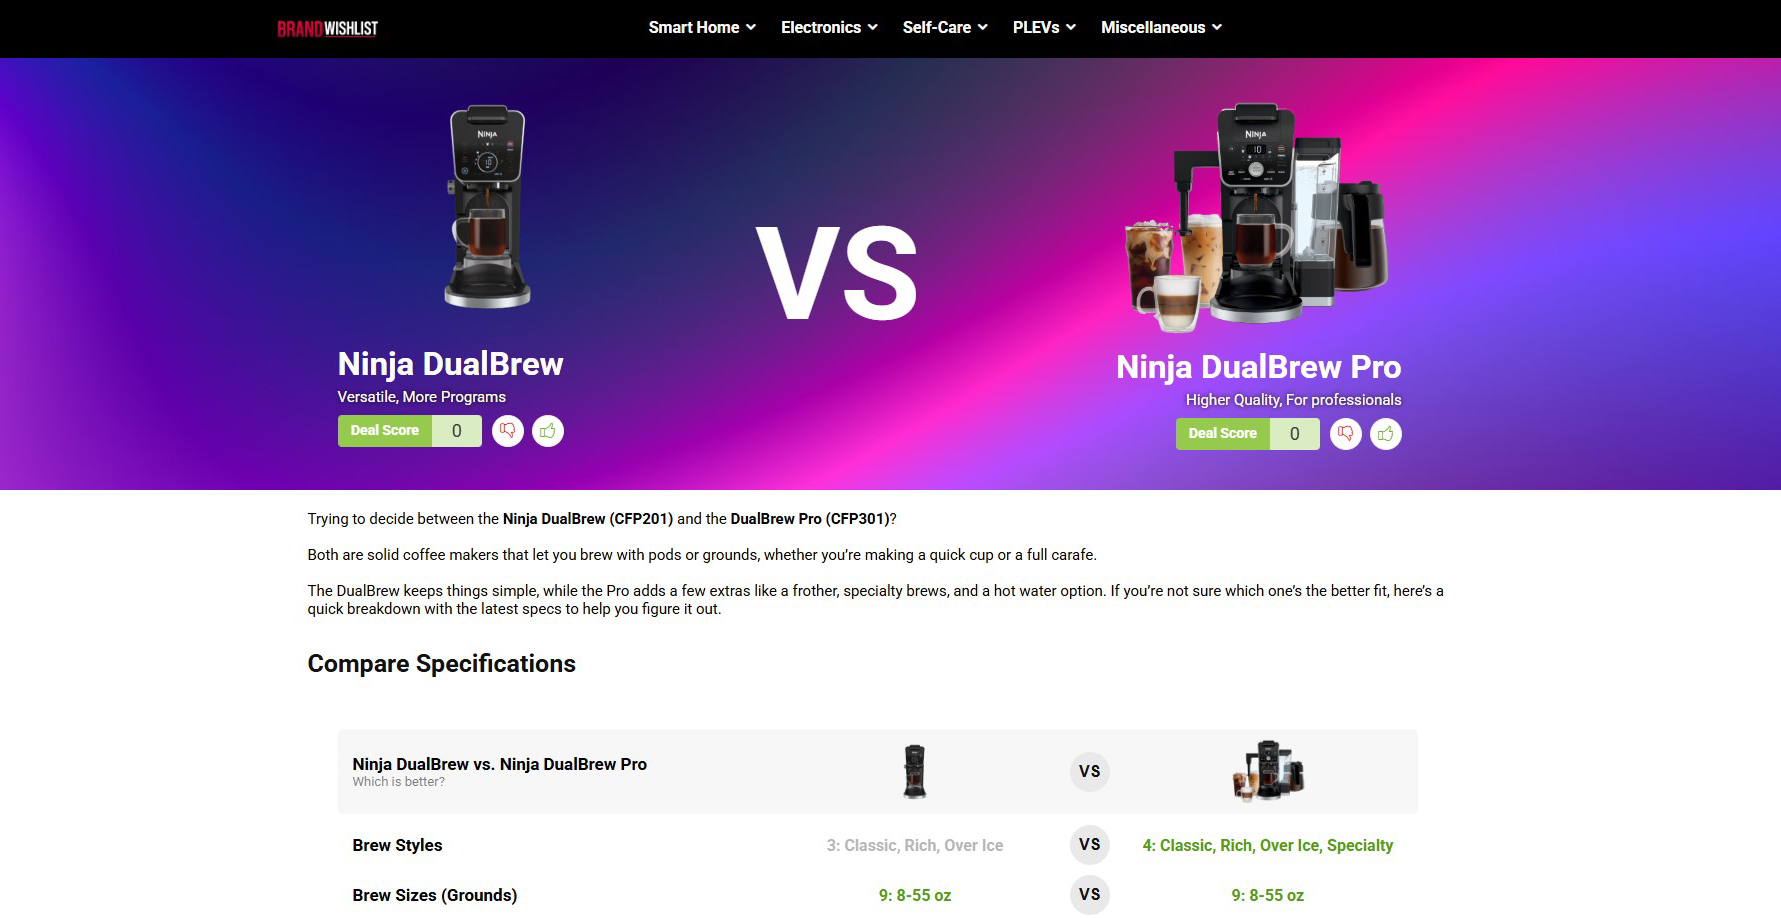This screenshot has height=918, width=1781.
Task: Thumbs up the Ninja DualBrew
Action: pyautogui.click(x=548, y=431)
